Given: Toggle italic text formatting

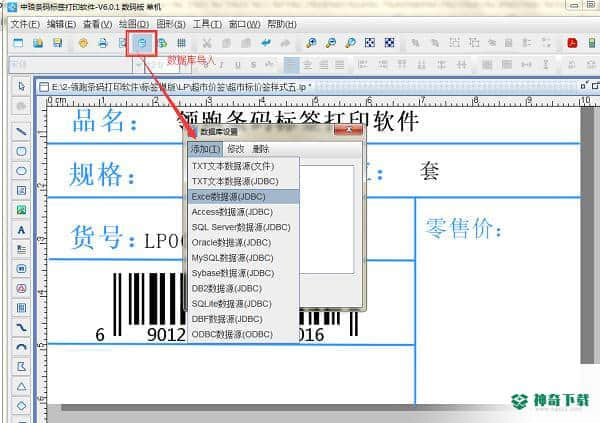Looking at the screenshot, I should pyautogui.click(x=222, y=65).
